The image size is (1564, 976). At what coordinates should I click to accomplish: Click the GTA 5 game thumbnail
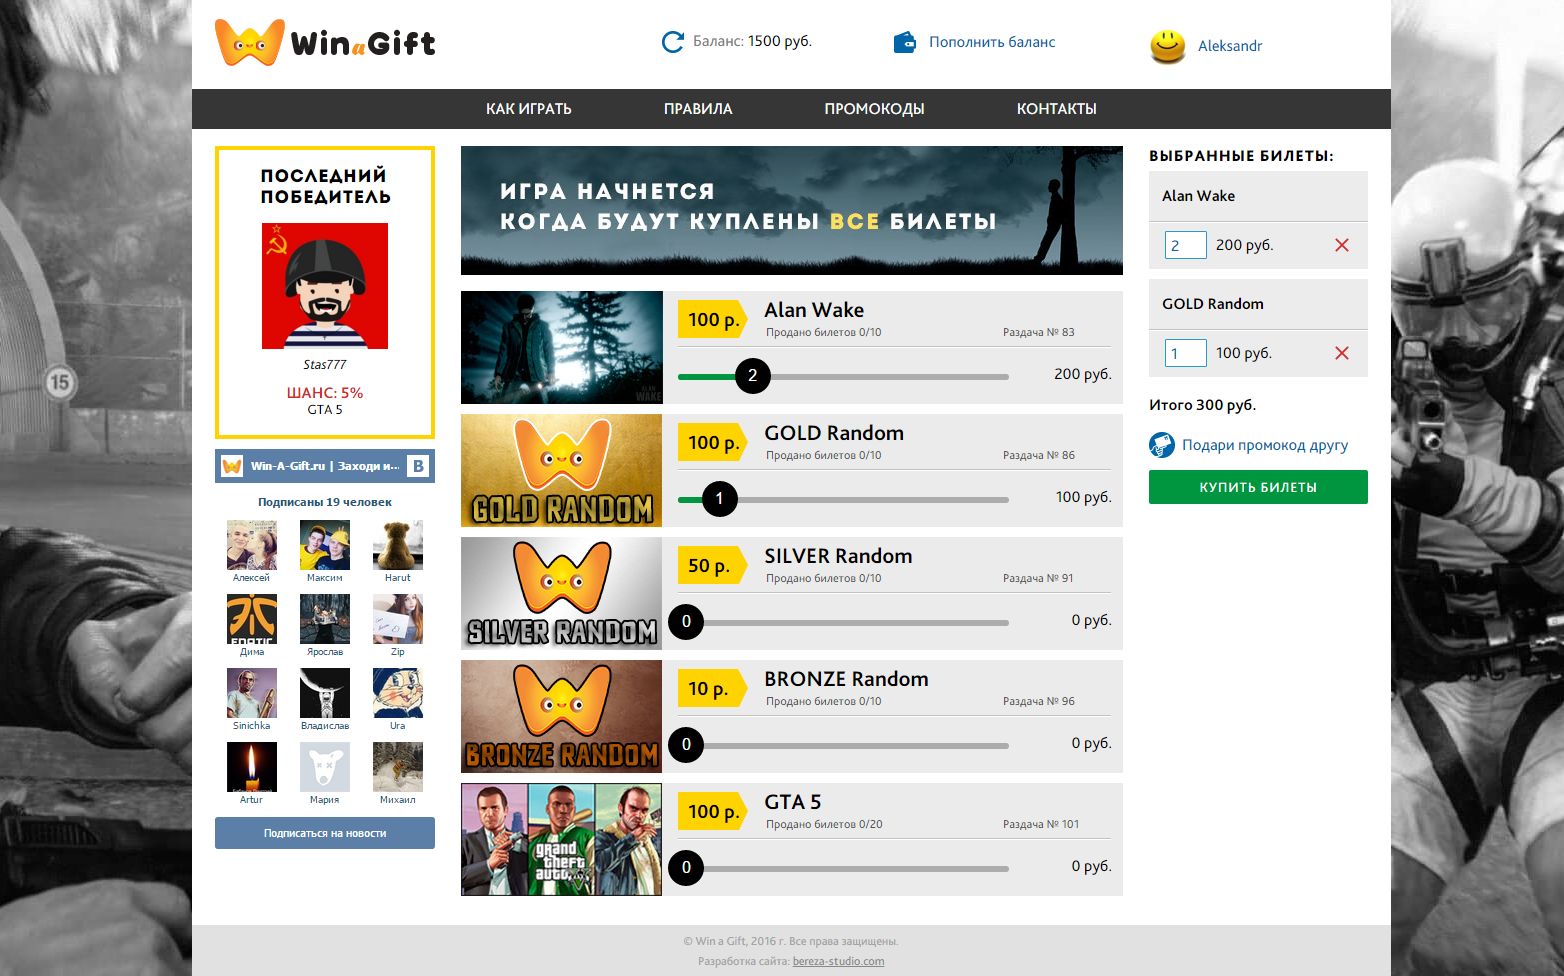(x=560, y=839)
